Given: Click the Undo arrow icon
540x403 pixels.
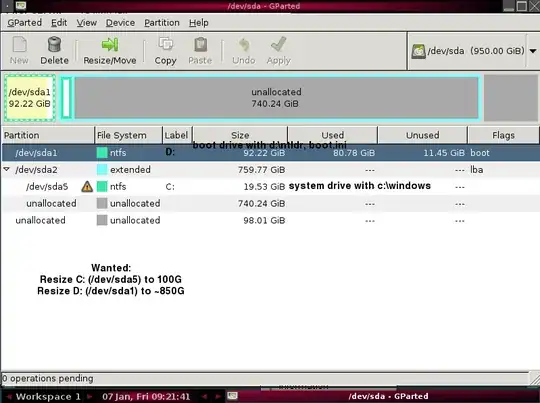Looking at the screenshot, I should (244, 44).
